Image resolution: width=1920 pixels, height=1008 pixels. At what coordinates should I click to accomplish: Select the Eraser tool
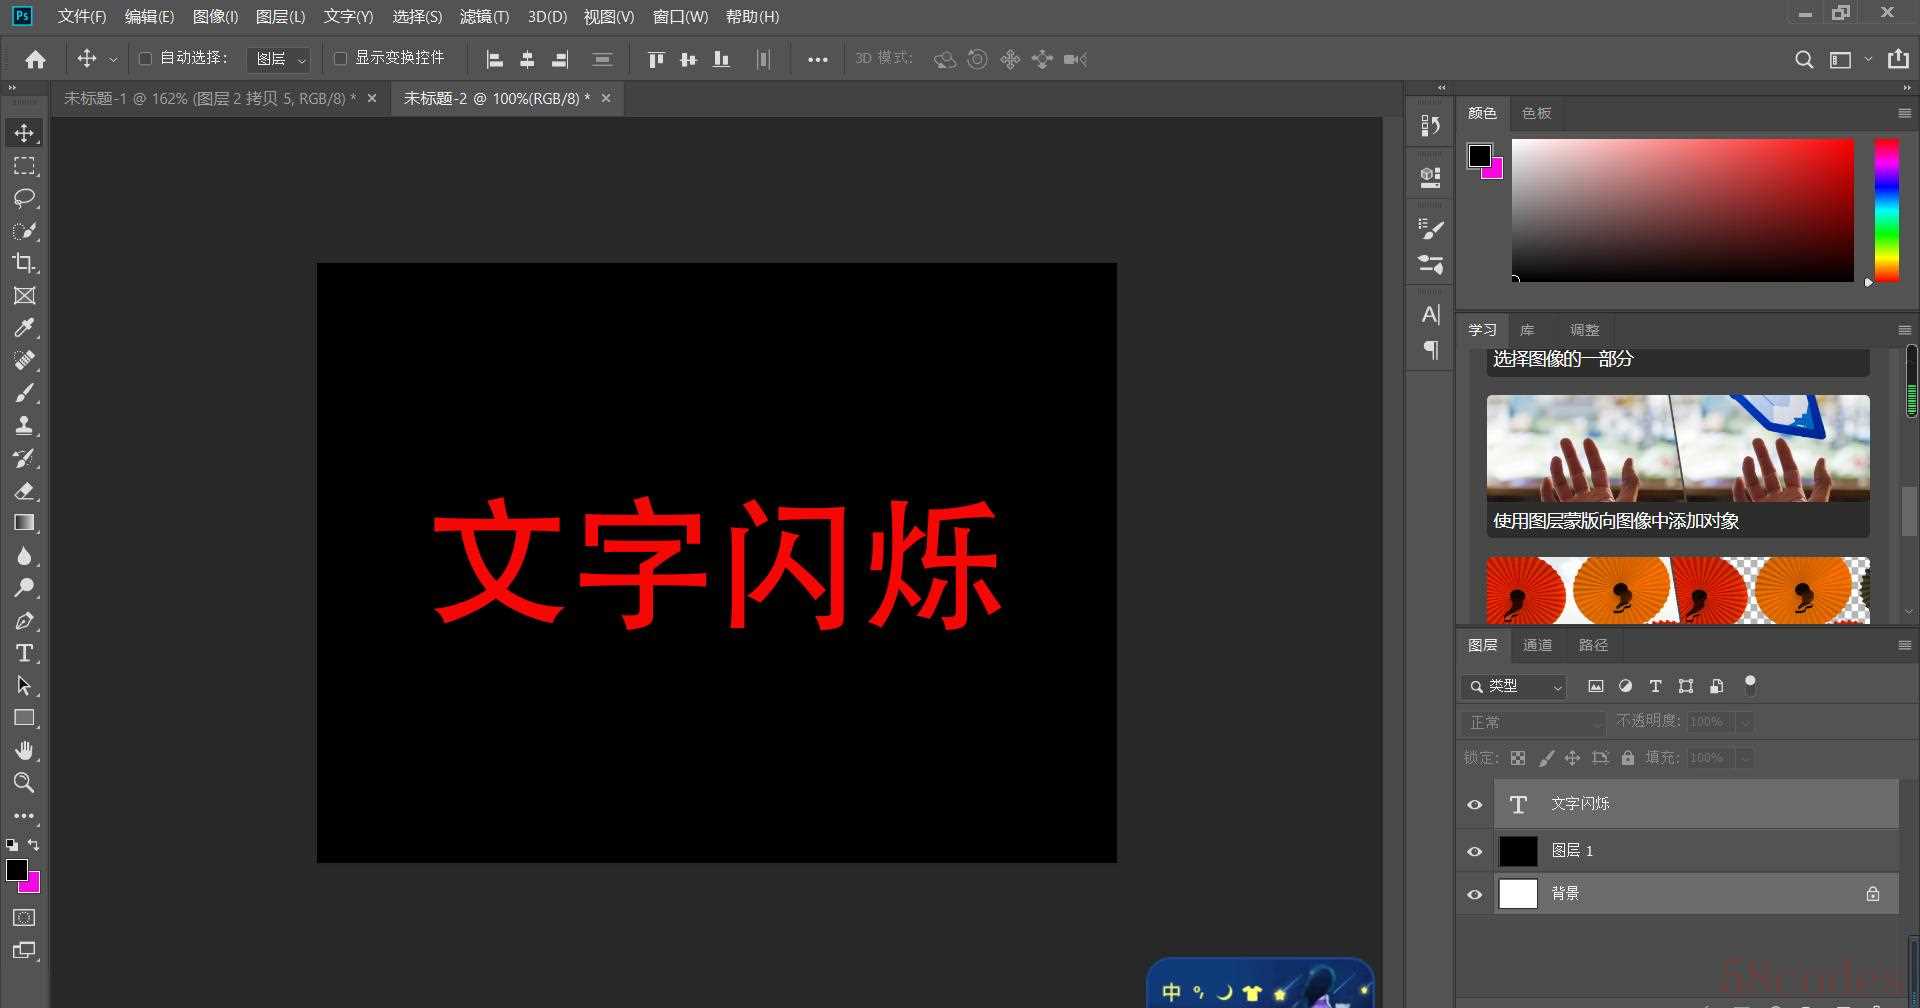tap(24, 491)
